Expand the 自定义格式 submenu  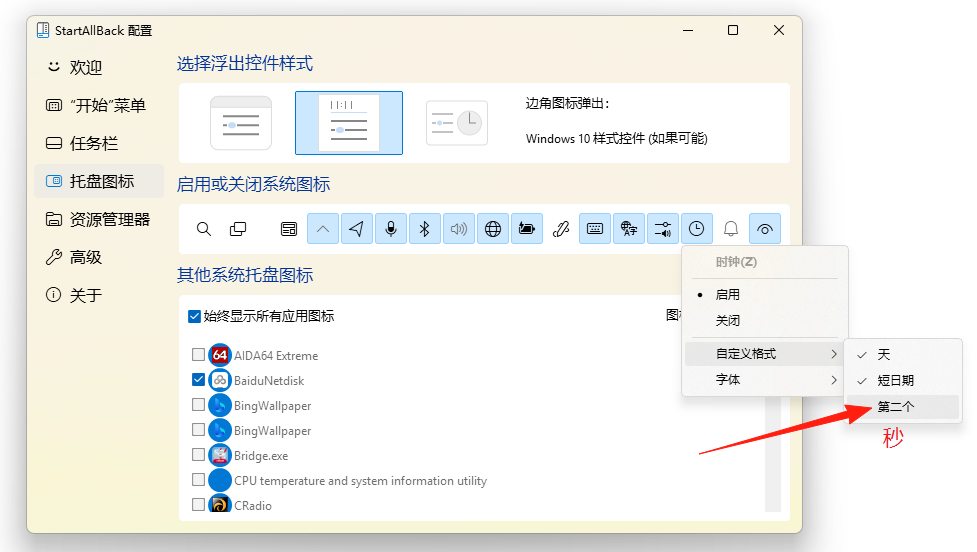coord(765,354)
